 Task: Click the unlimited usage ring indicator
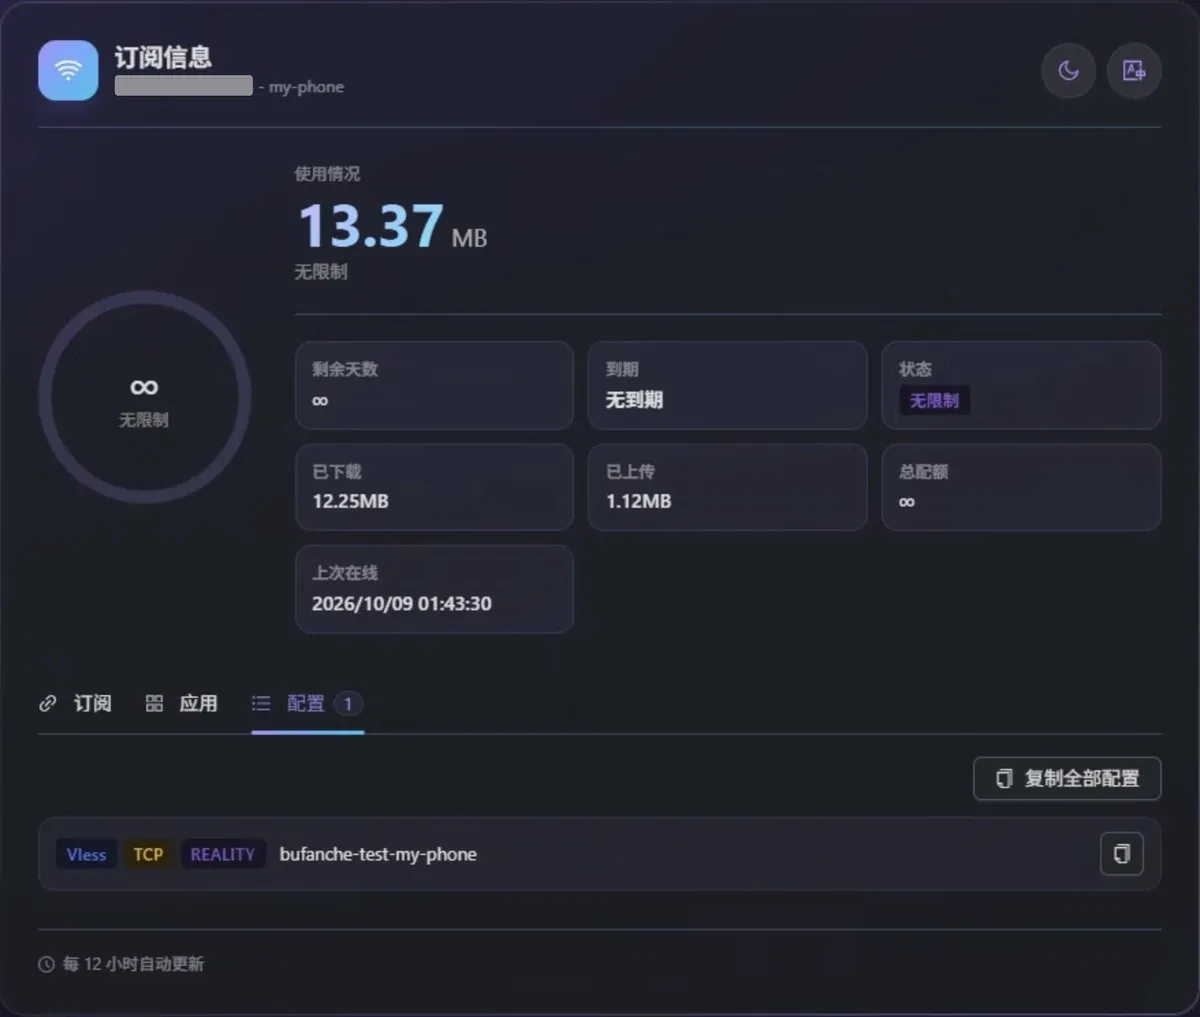coord(145,398)
